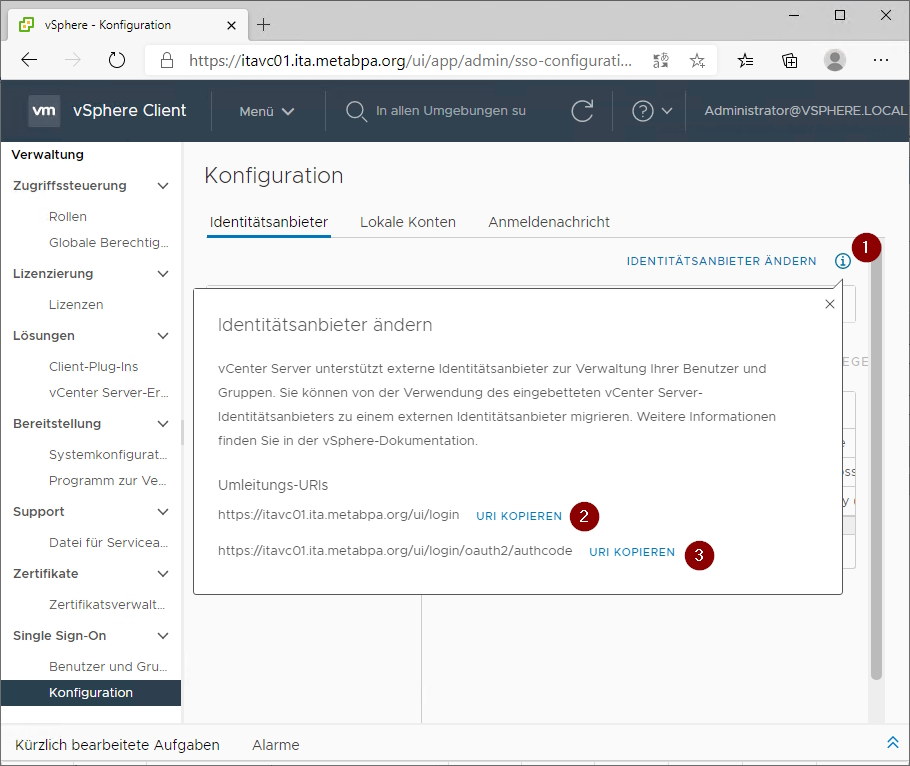Open Zertifikatsverwaltung in the sidebar
910x766 pixels.
coord(107,605)
